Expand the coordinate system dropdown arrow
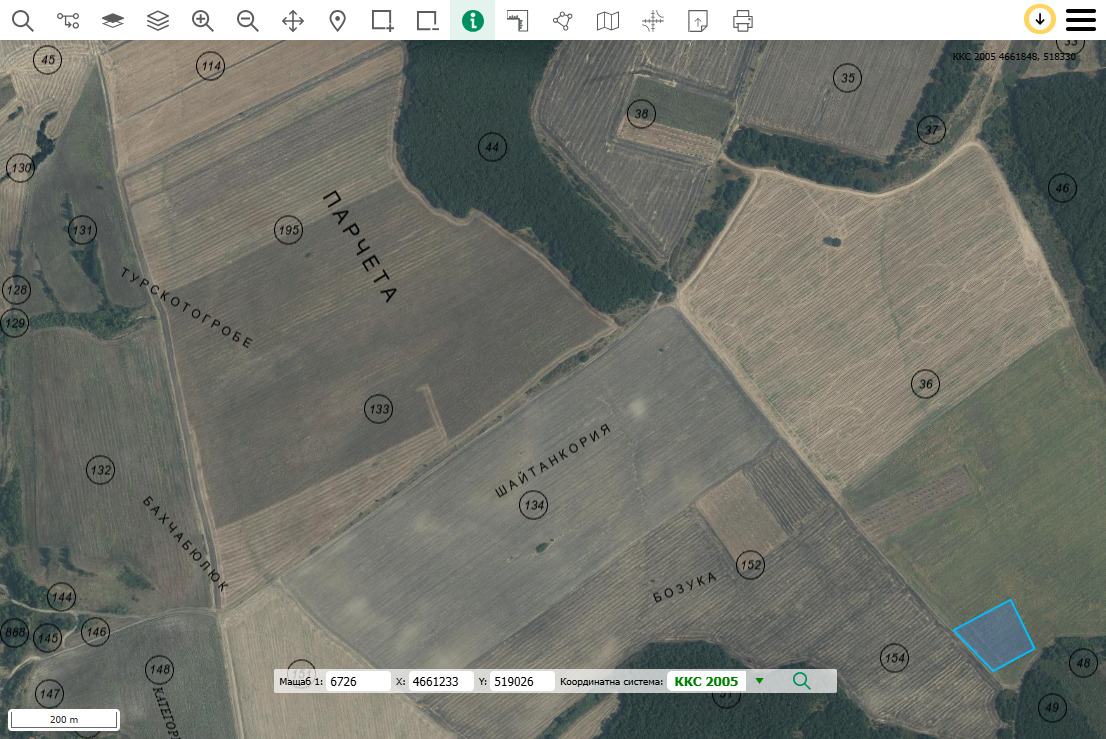Image resolution: width=1106 pixels, height=739 pixels. [759, 681]
